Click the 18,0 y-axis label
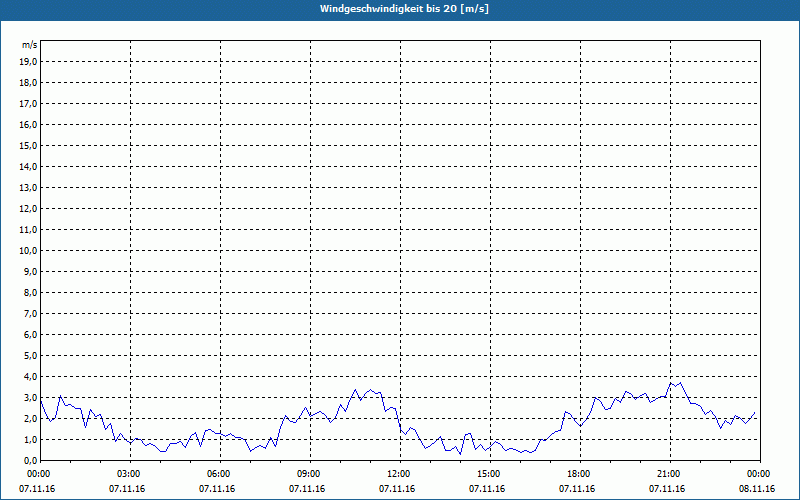Image resolution: width=800 pixels, height=500 pixels. pyautogui.click(x=28, y=83)
